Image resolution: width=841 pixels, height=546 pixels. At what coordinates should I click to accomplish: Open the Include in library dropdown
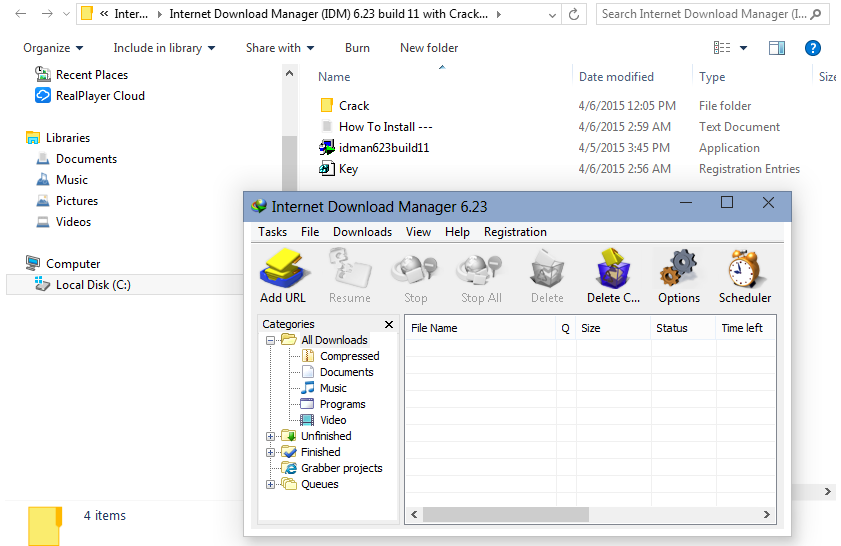(164, 48)
